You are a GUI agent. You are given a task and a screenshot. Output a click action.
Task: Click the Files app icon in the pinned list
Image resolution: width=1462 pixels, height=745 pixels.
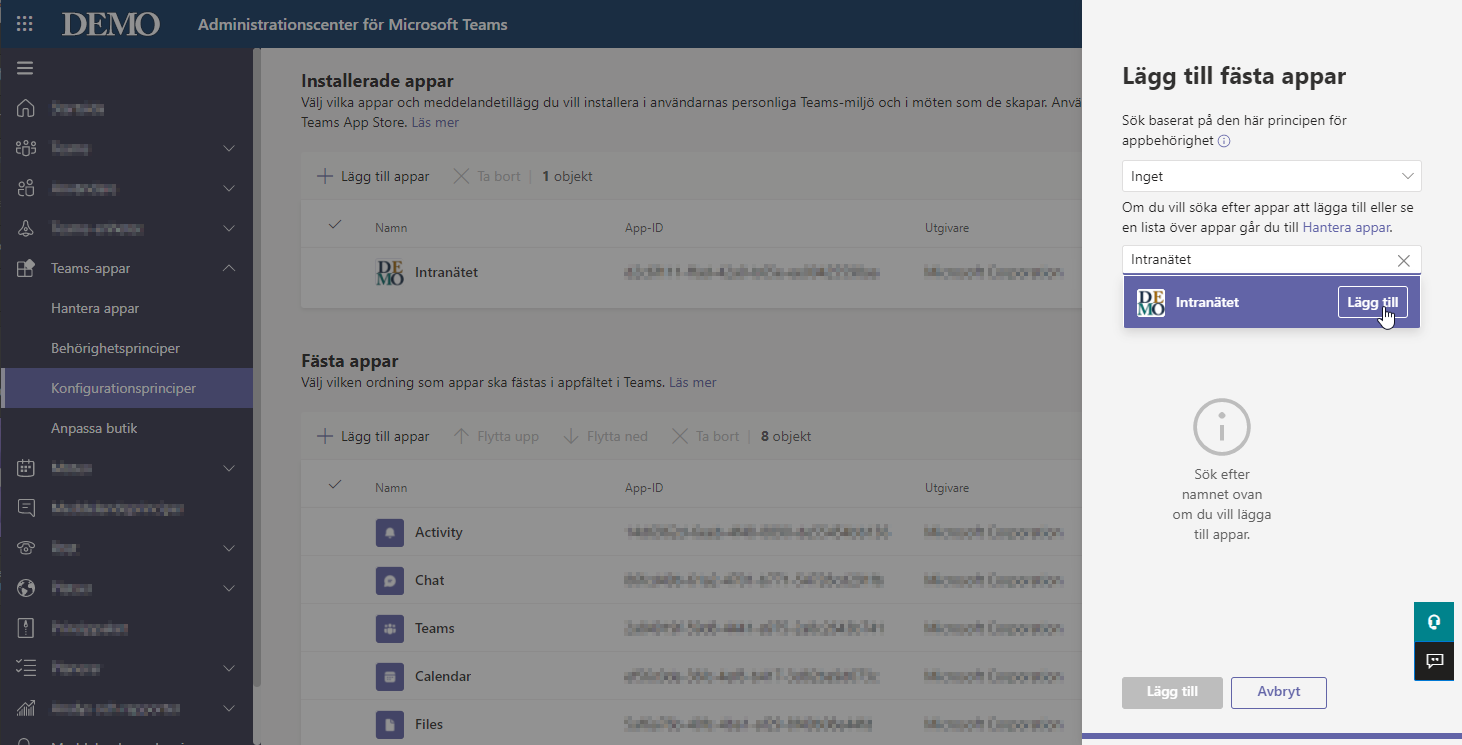point(389,724)
